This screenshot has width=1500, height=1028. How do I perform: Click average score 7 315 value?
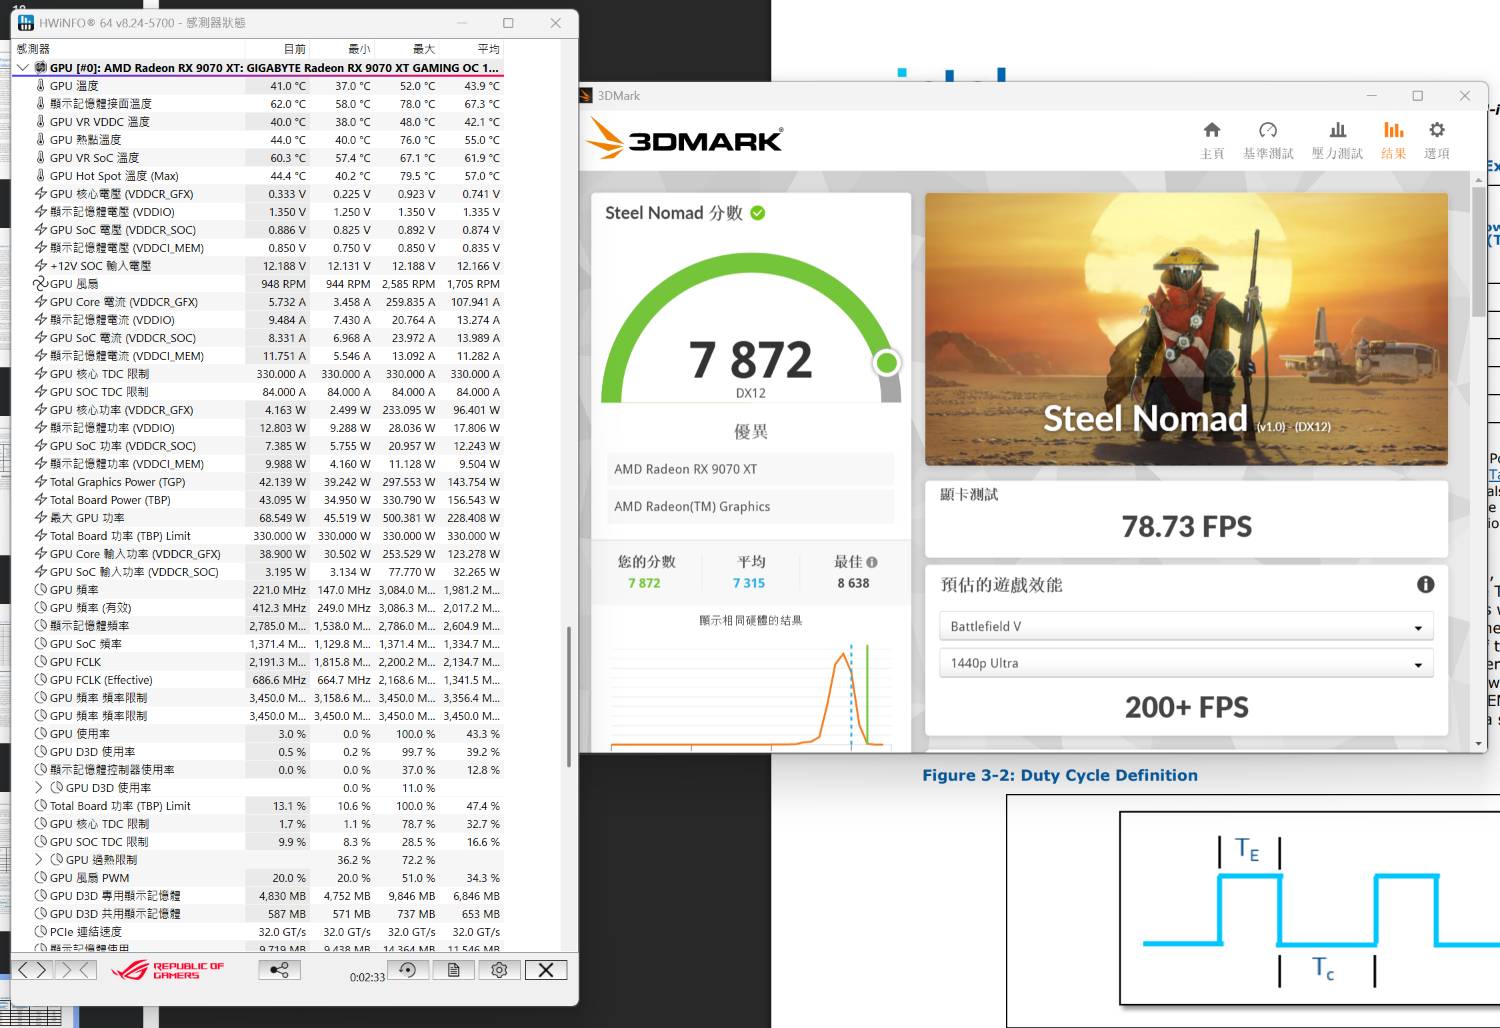748,583
